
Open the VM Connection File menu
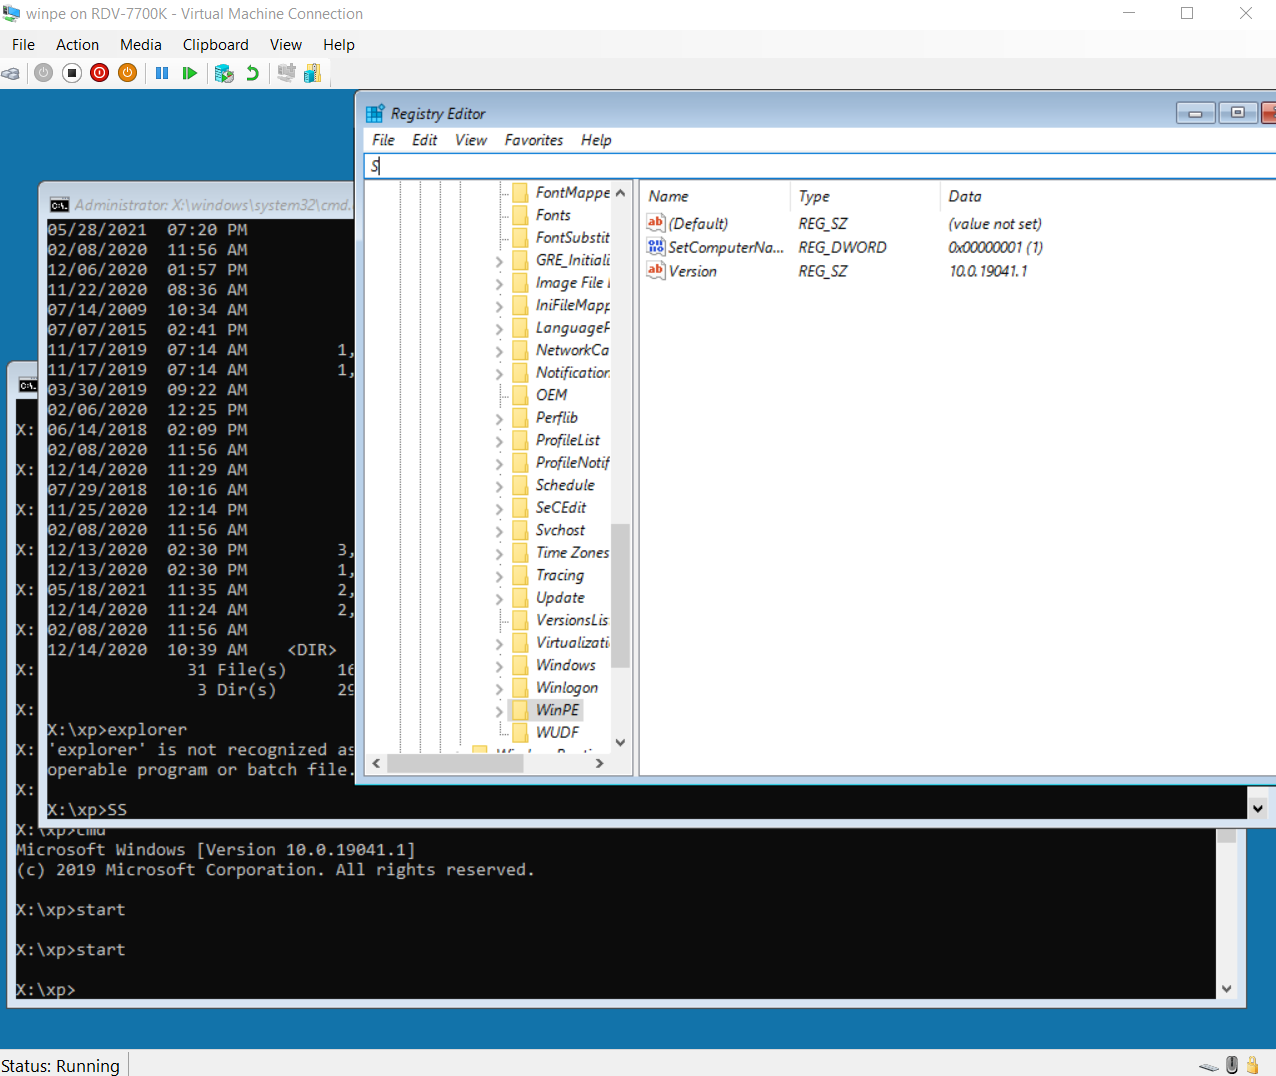coord(23,45)
